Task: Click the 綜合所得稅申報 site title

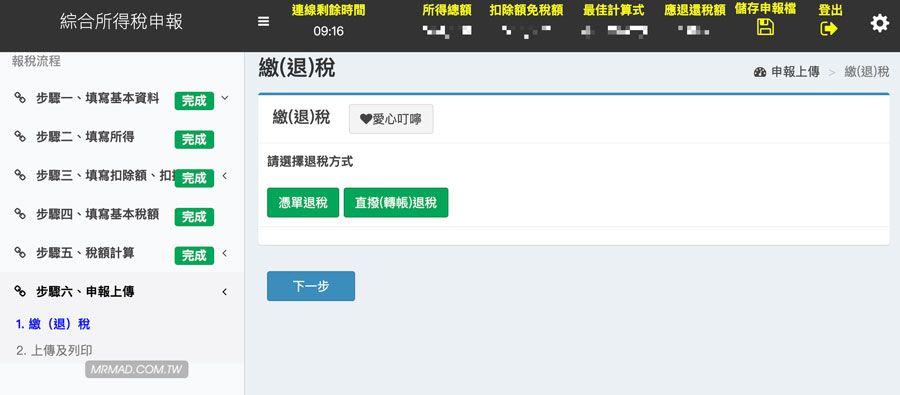Action: pos(122,22)
